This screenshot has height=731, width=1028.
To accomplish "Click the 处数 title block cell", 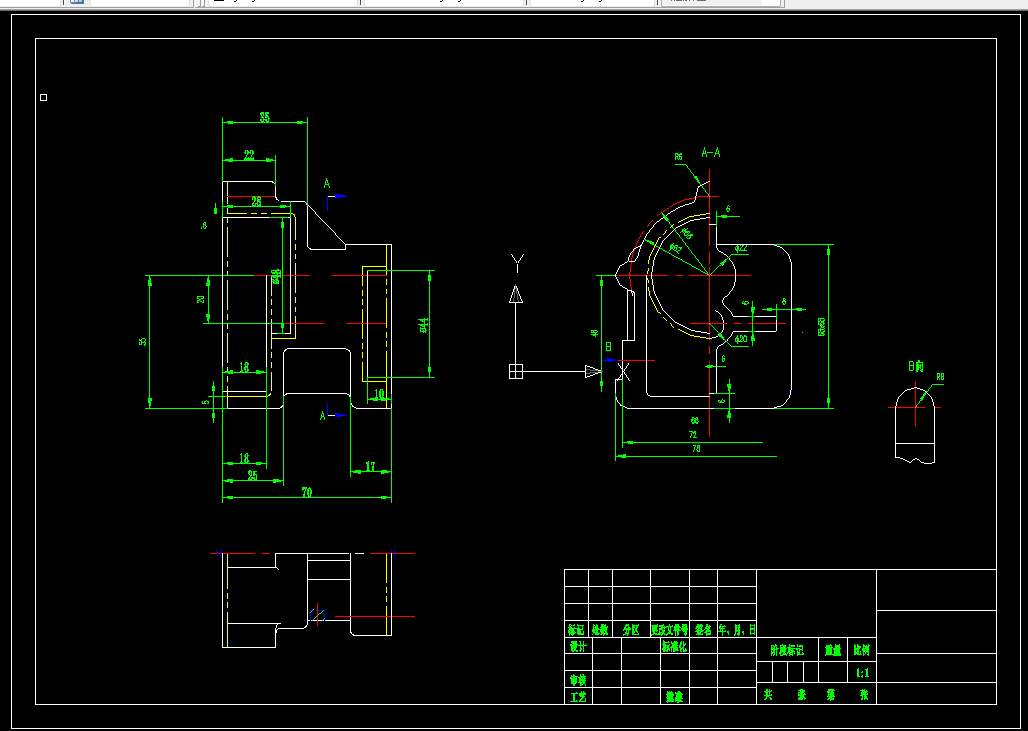I will 600,630.
